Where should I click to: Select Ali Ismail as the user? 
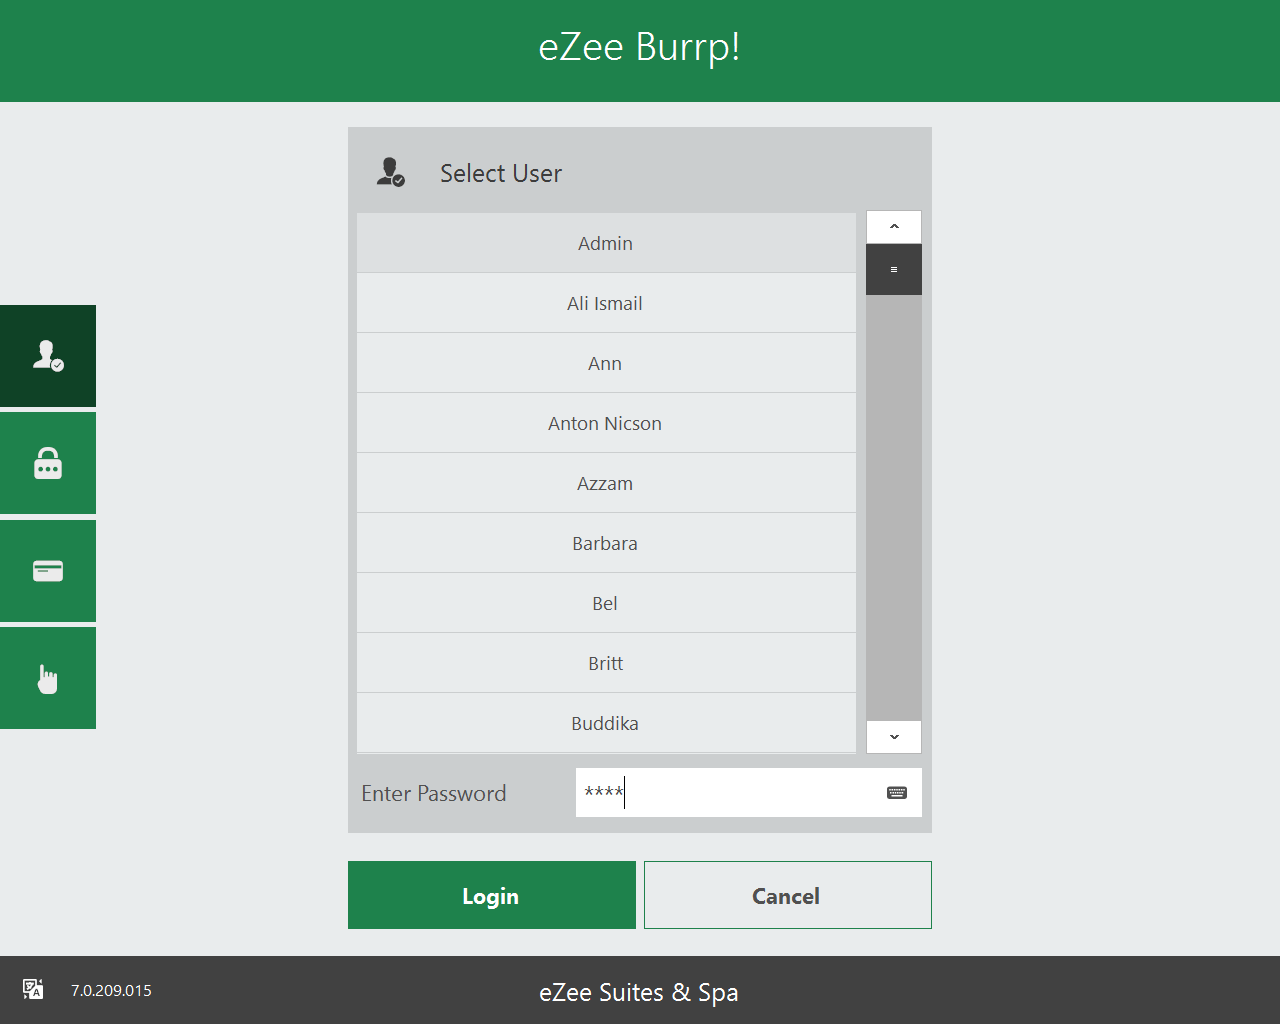pos(605,302)
